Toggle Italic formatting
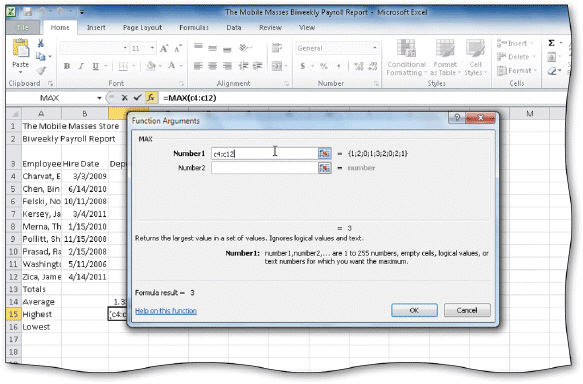583x384 pixels. click(81, 66)
